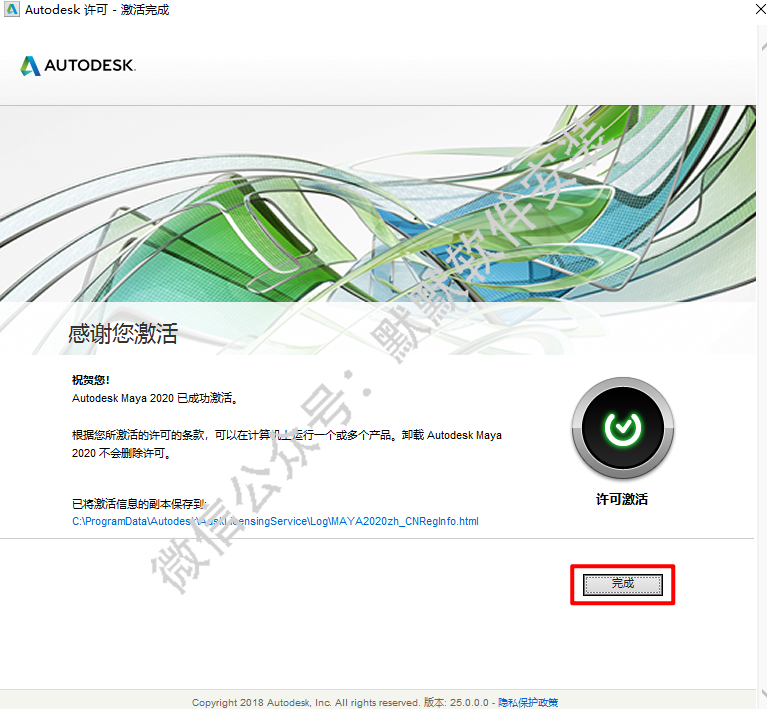Click the Autodesk logo in the header
767x709 pixels.
pyautogui.click(x=78, y=66)
